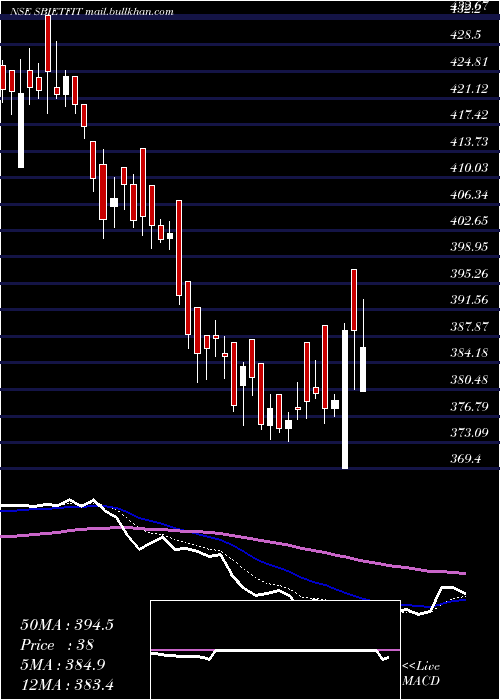Click the 12MA : 383.4 readout
Screen dimensions: 500x700
pyautogui.click(x=67, y=685)
